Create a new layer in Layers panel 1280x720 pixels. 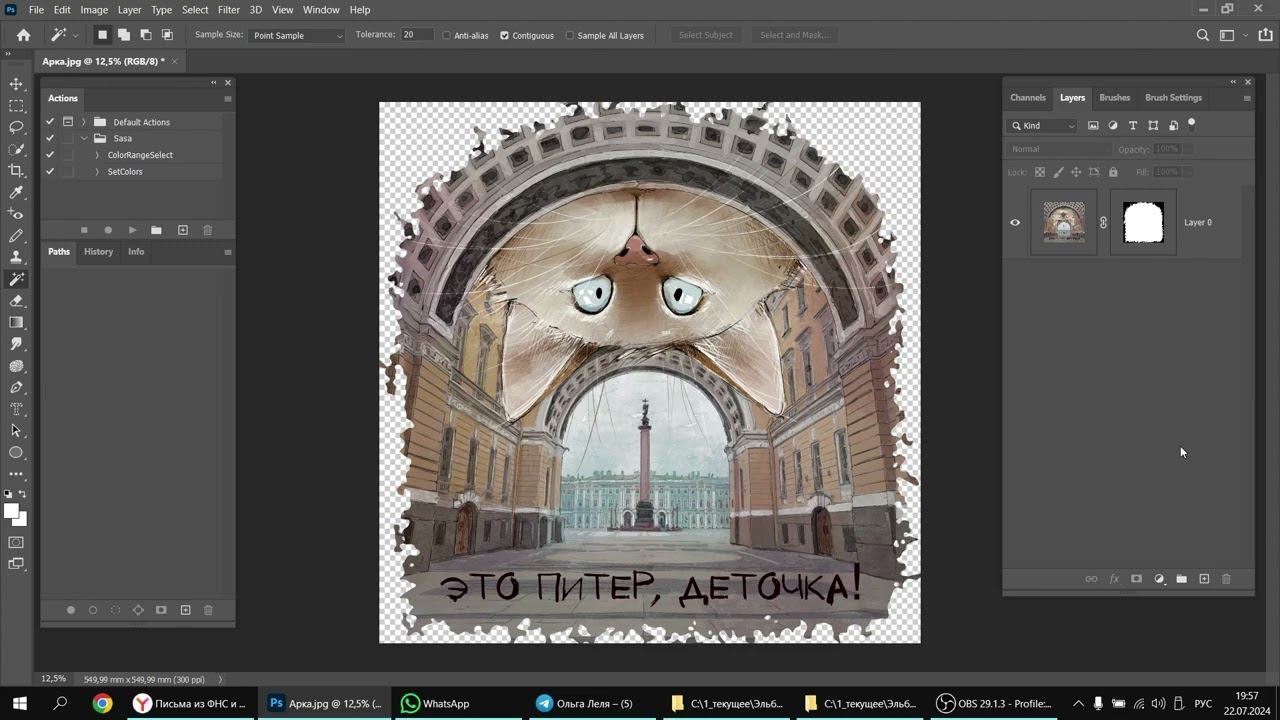[x=1204, y=579]
